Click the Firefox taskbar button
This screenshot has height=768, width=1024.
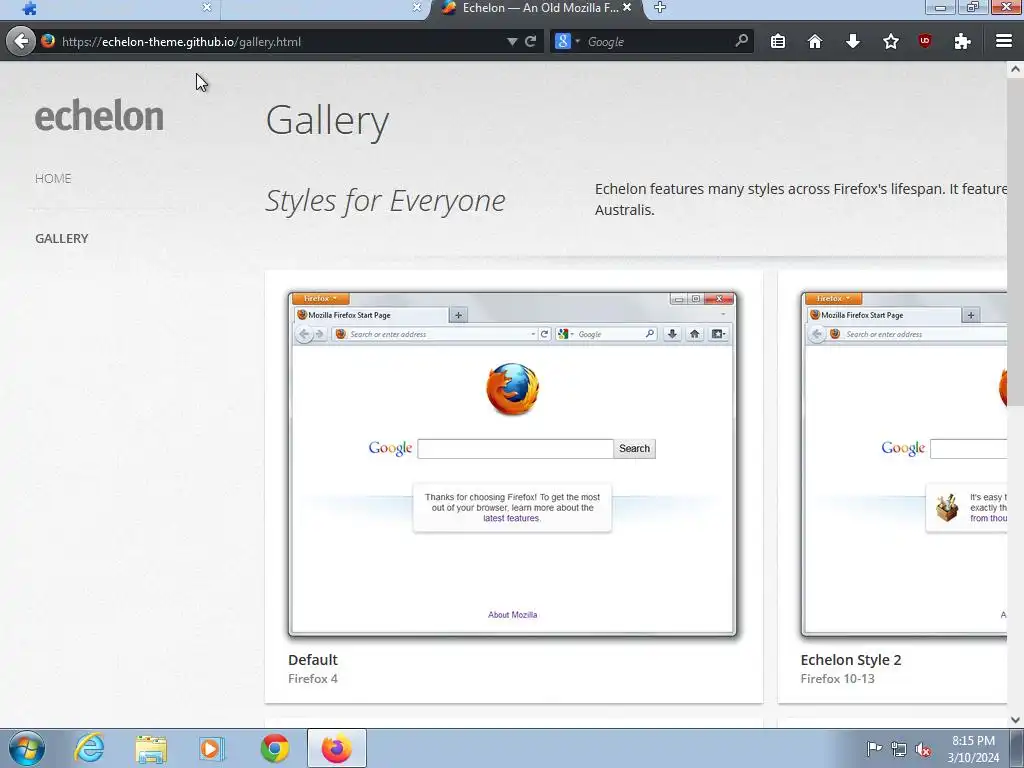[x=336, y=748]
